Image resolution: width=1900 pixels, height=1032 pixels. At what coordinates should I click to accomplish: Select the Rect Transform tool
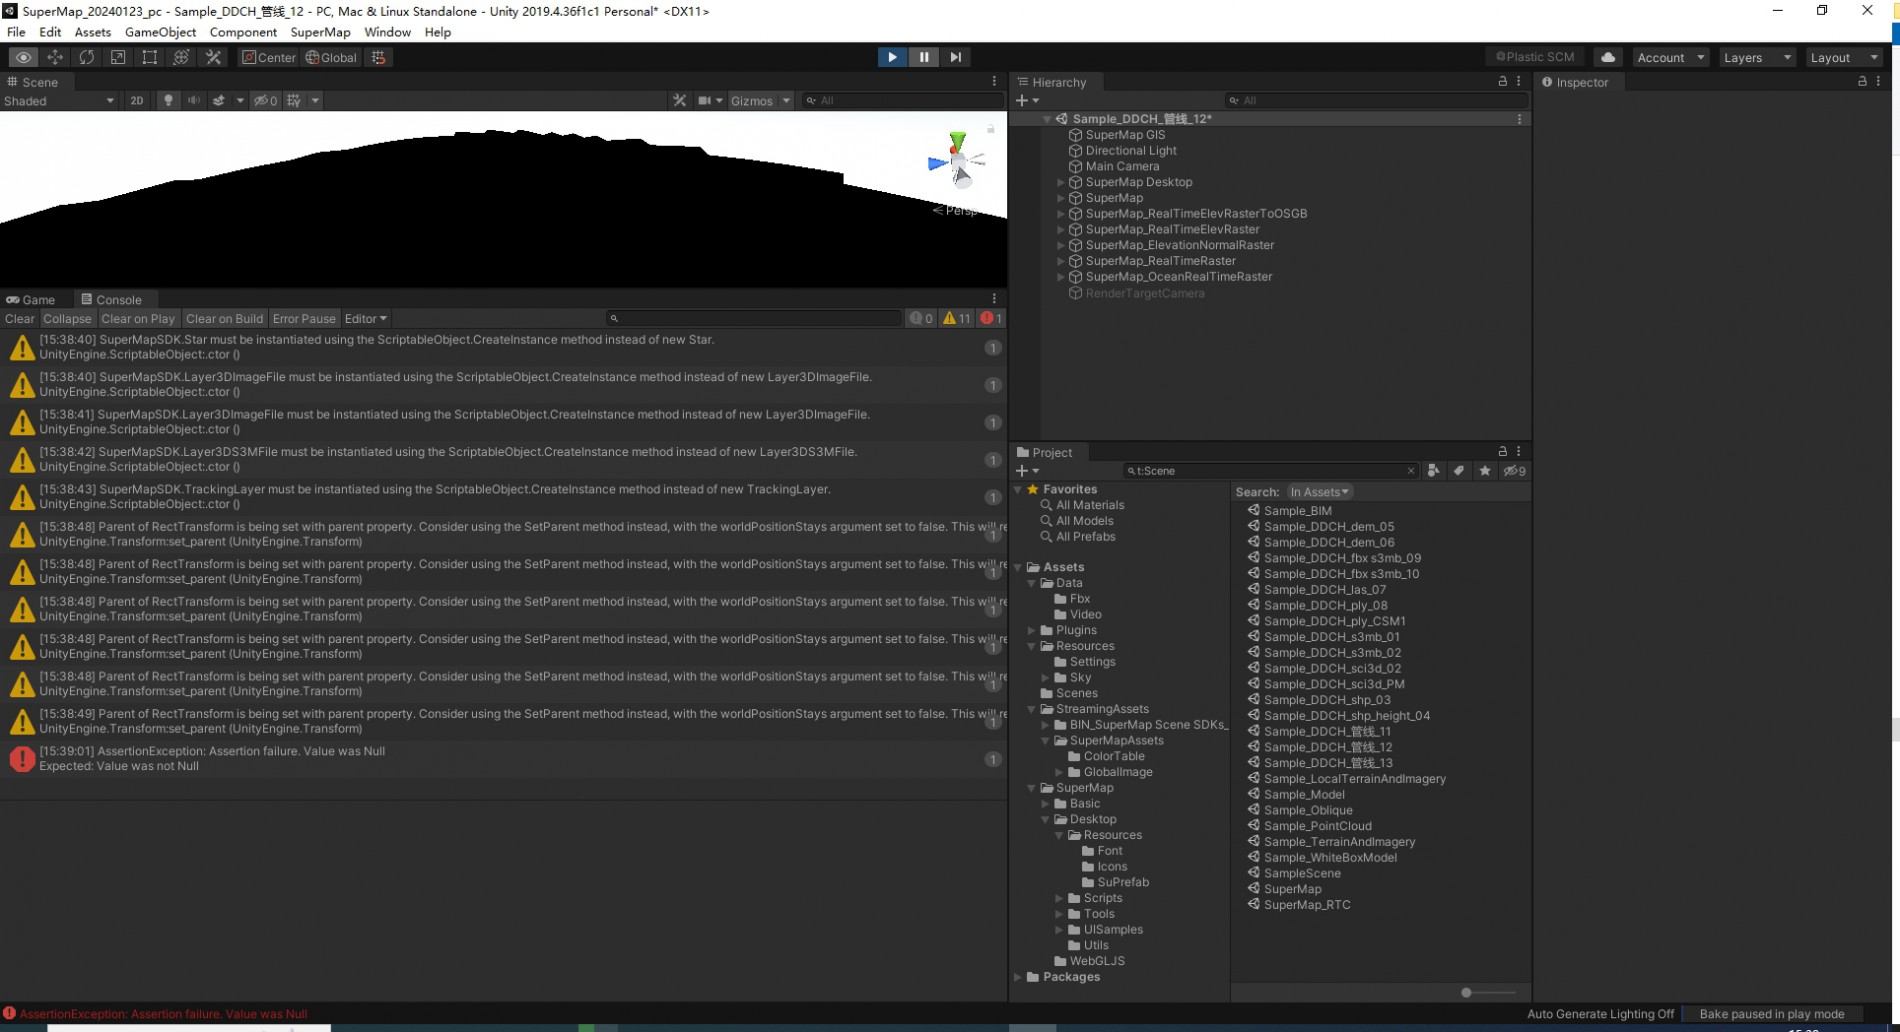(149, 57)
